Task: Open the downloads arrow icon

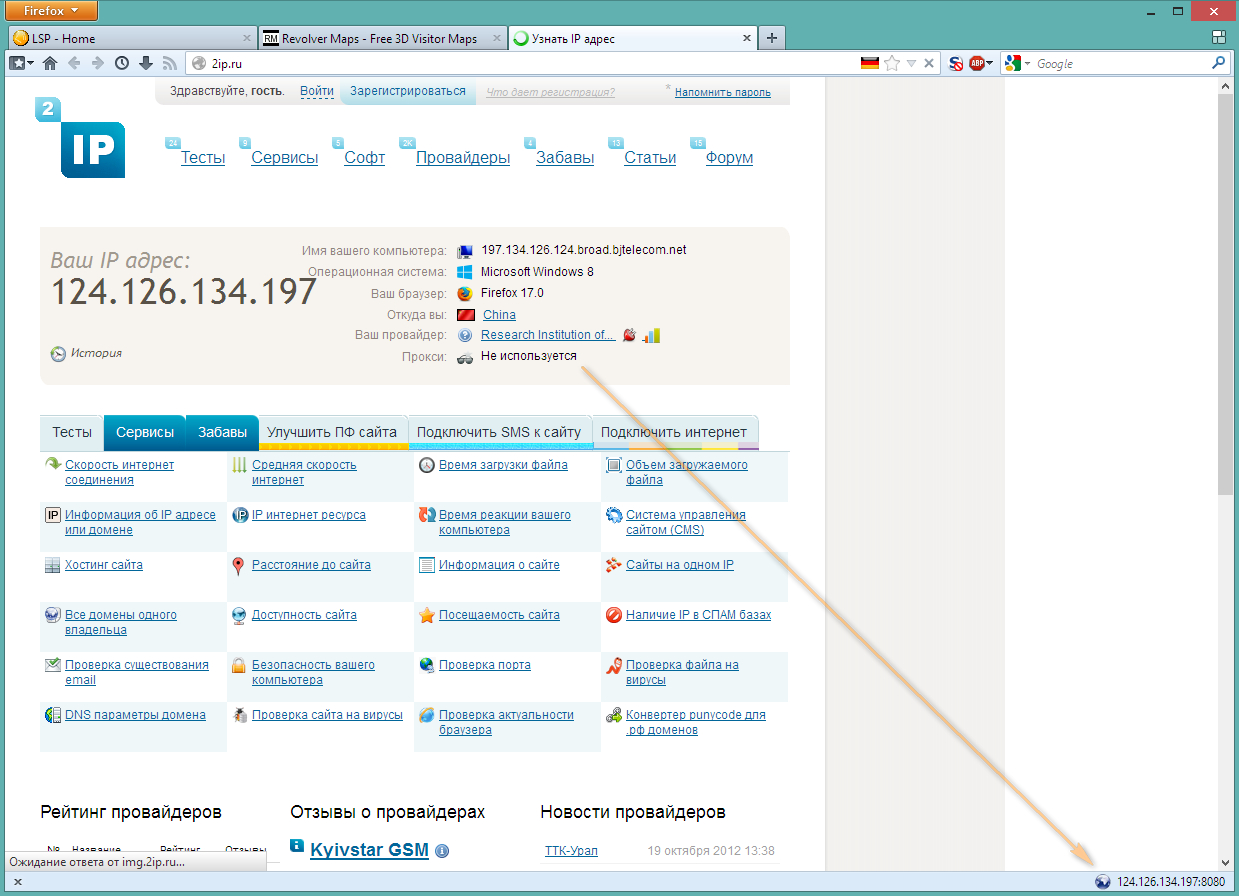Action: pos(146,63)
